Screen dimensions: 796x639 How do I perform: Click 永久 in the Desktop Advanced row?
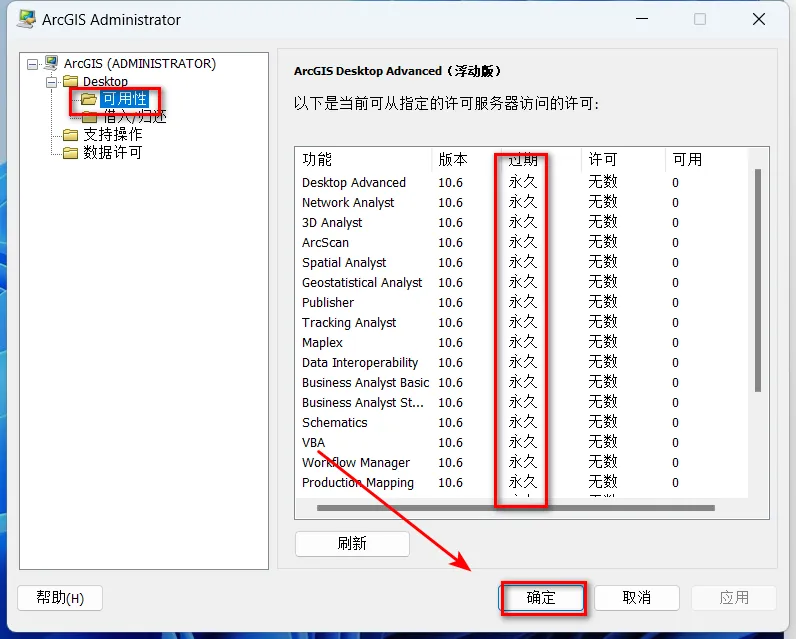click(x=522, y=182)
